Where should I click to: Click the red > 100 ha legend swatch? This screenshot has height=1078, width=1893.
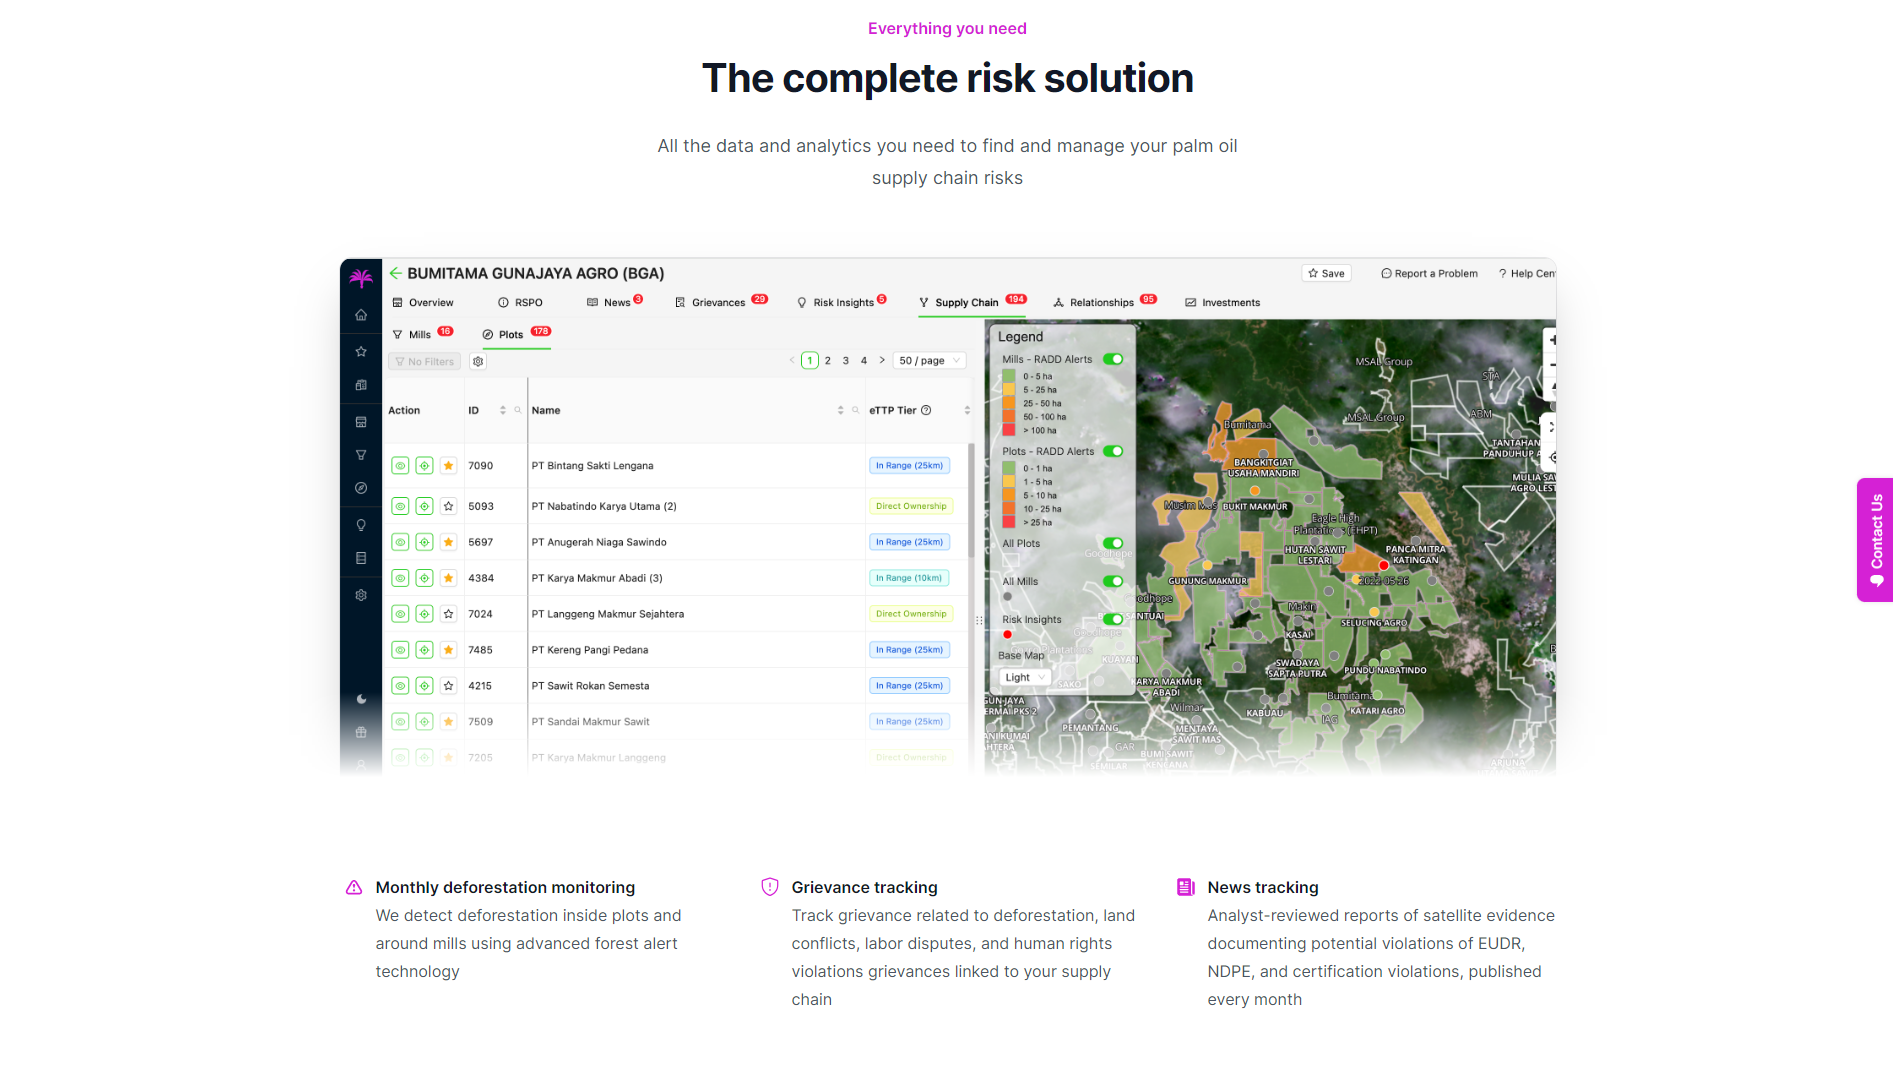click(1009, 430)
